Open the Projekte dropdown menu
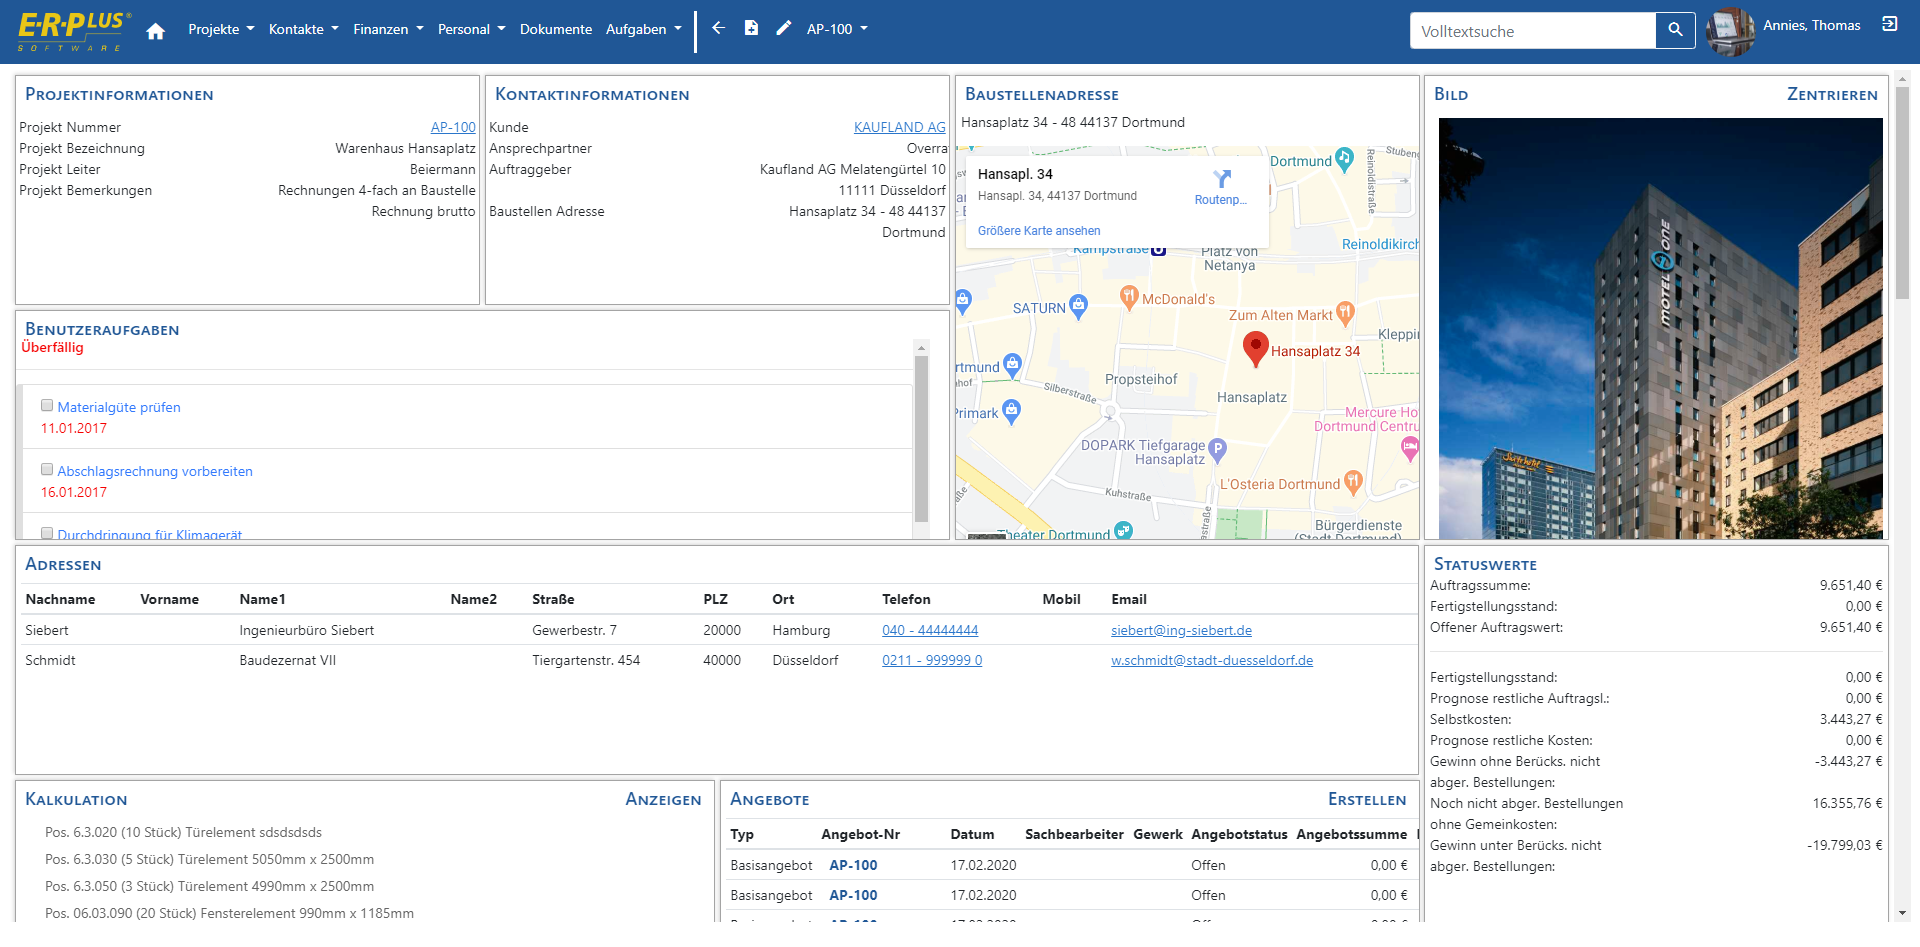The image size is (1920, 947). 221,29
